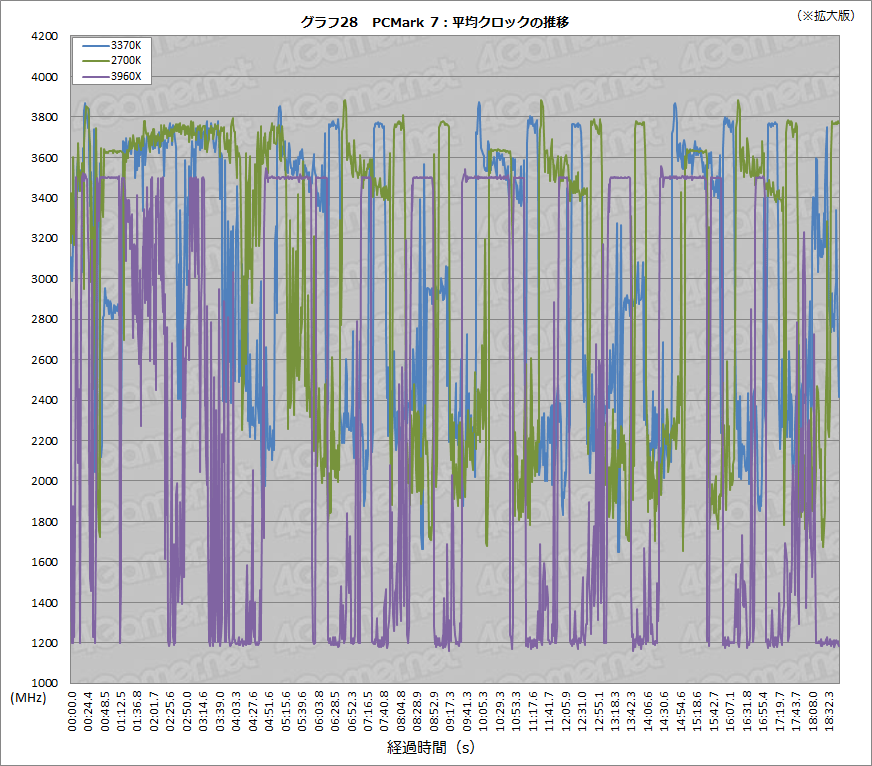Click the 3370K legend entry
The image size is (872, 766).
tap(127, 46)
